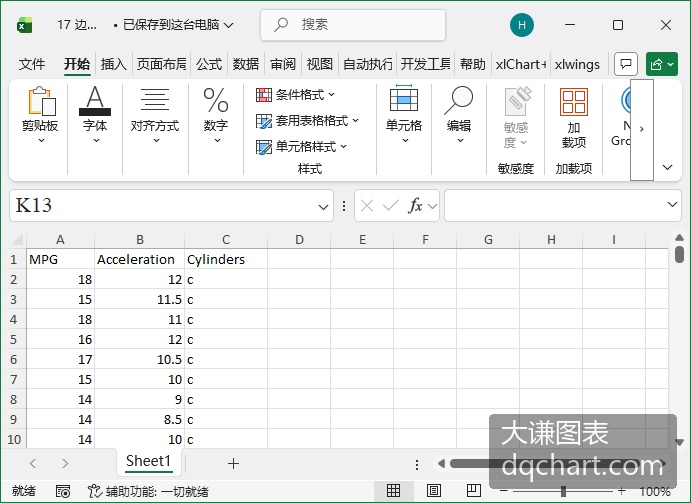Open the Number (数字) format group
Screen dimensions: 691x503
(x=216, y=116)
